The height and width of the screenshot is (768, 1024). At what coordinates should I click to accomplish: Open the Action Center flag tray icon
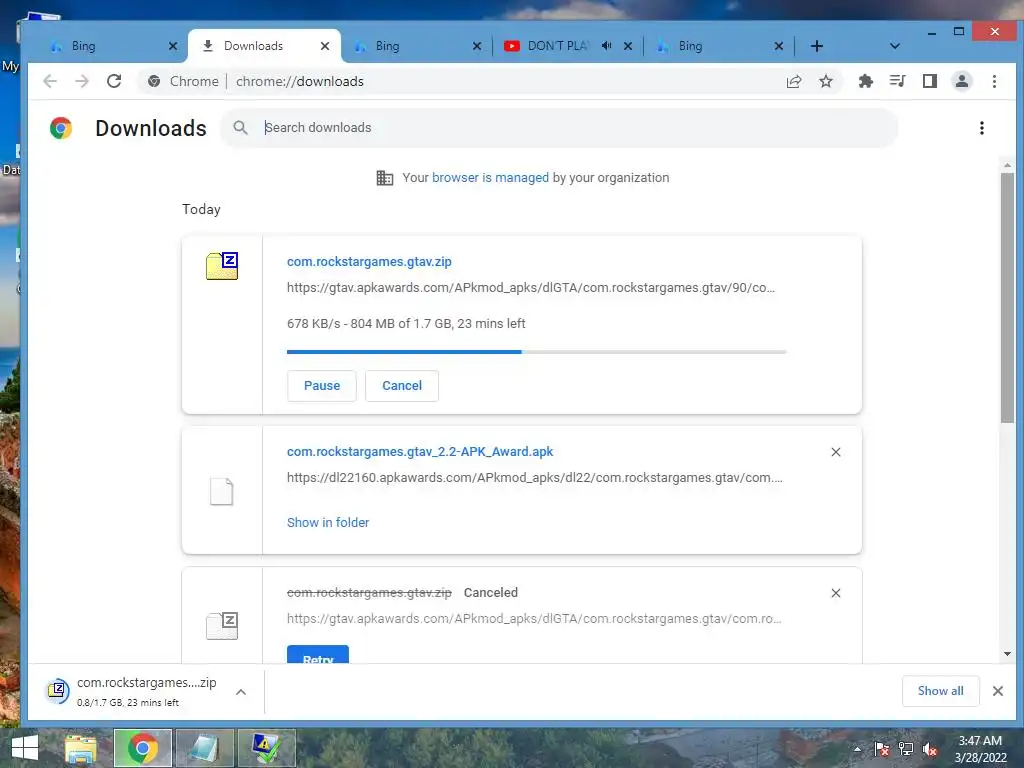[x=882, y=749]
